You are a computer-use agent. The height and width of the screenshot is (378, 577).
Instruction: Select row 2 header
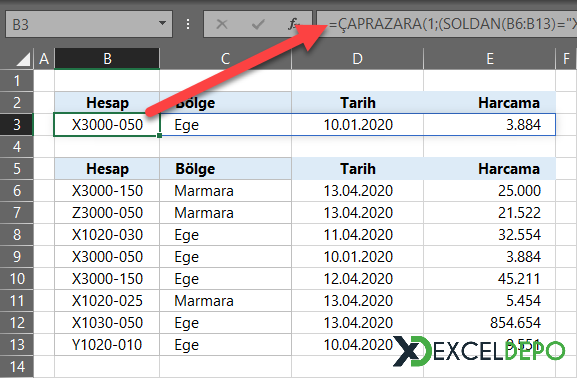17,103
